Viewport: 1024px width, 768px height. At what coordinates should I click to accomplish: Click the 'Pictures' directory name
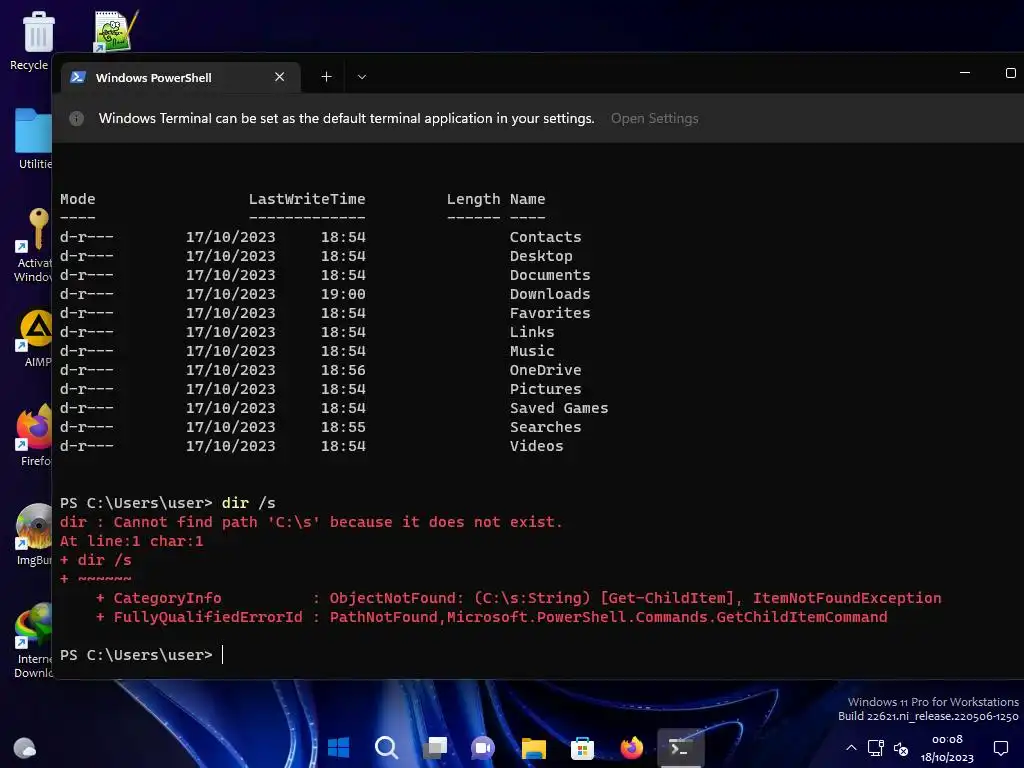545,389
